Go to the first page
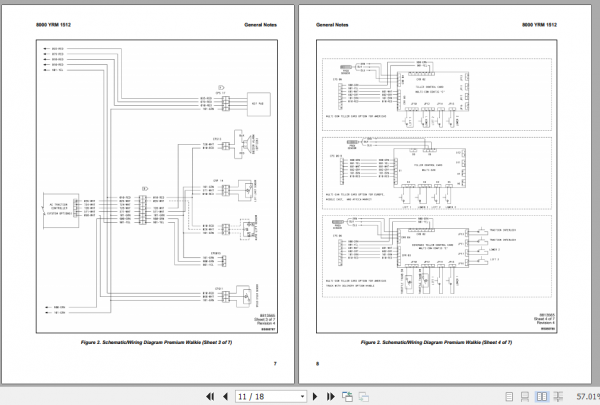The image size is (600, 405). click(x=210, y=397)
